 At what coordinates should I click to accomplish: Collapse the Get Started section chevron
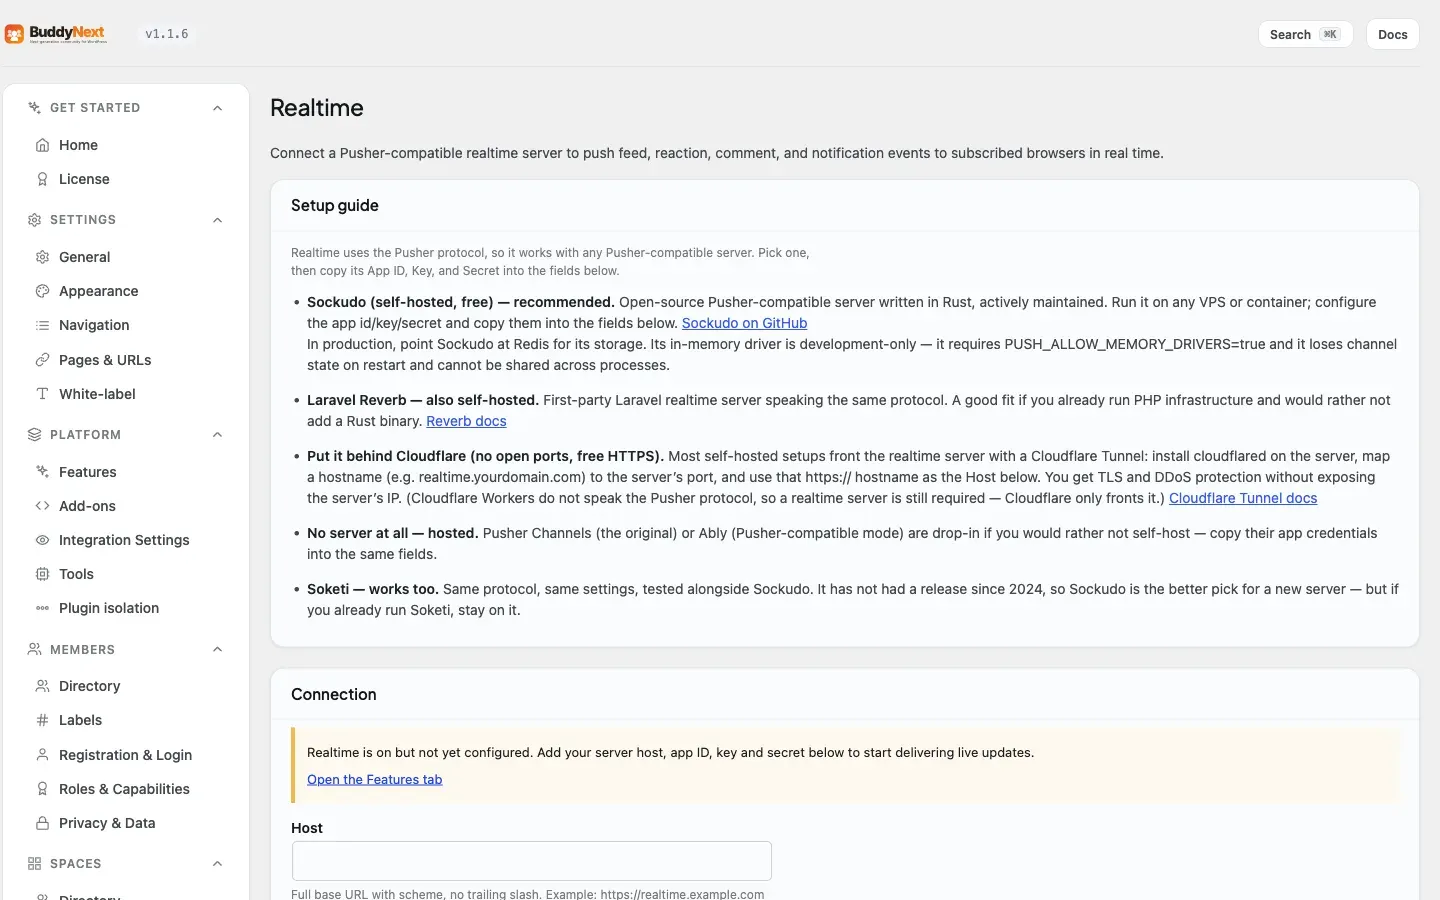[217, 108]
